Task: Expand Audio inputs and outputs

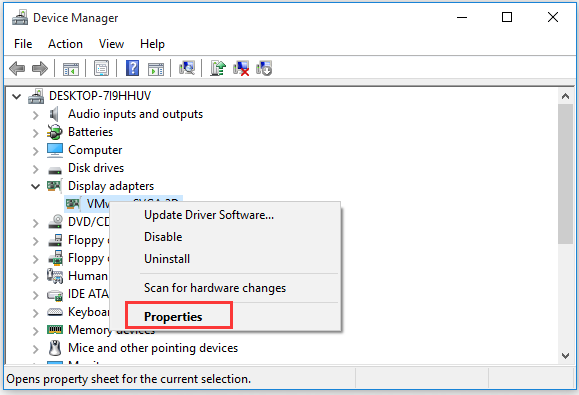Action: [35, 115]
